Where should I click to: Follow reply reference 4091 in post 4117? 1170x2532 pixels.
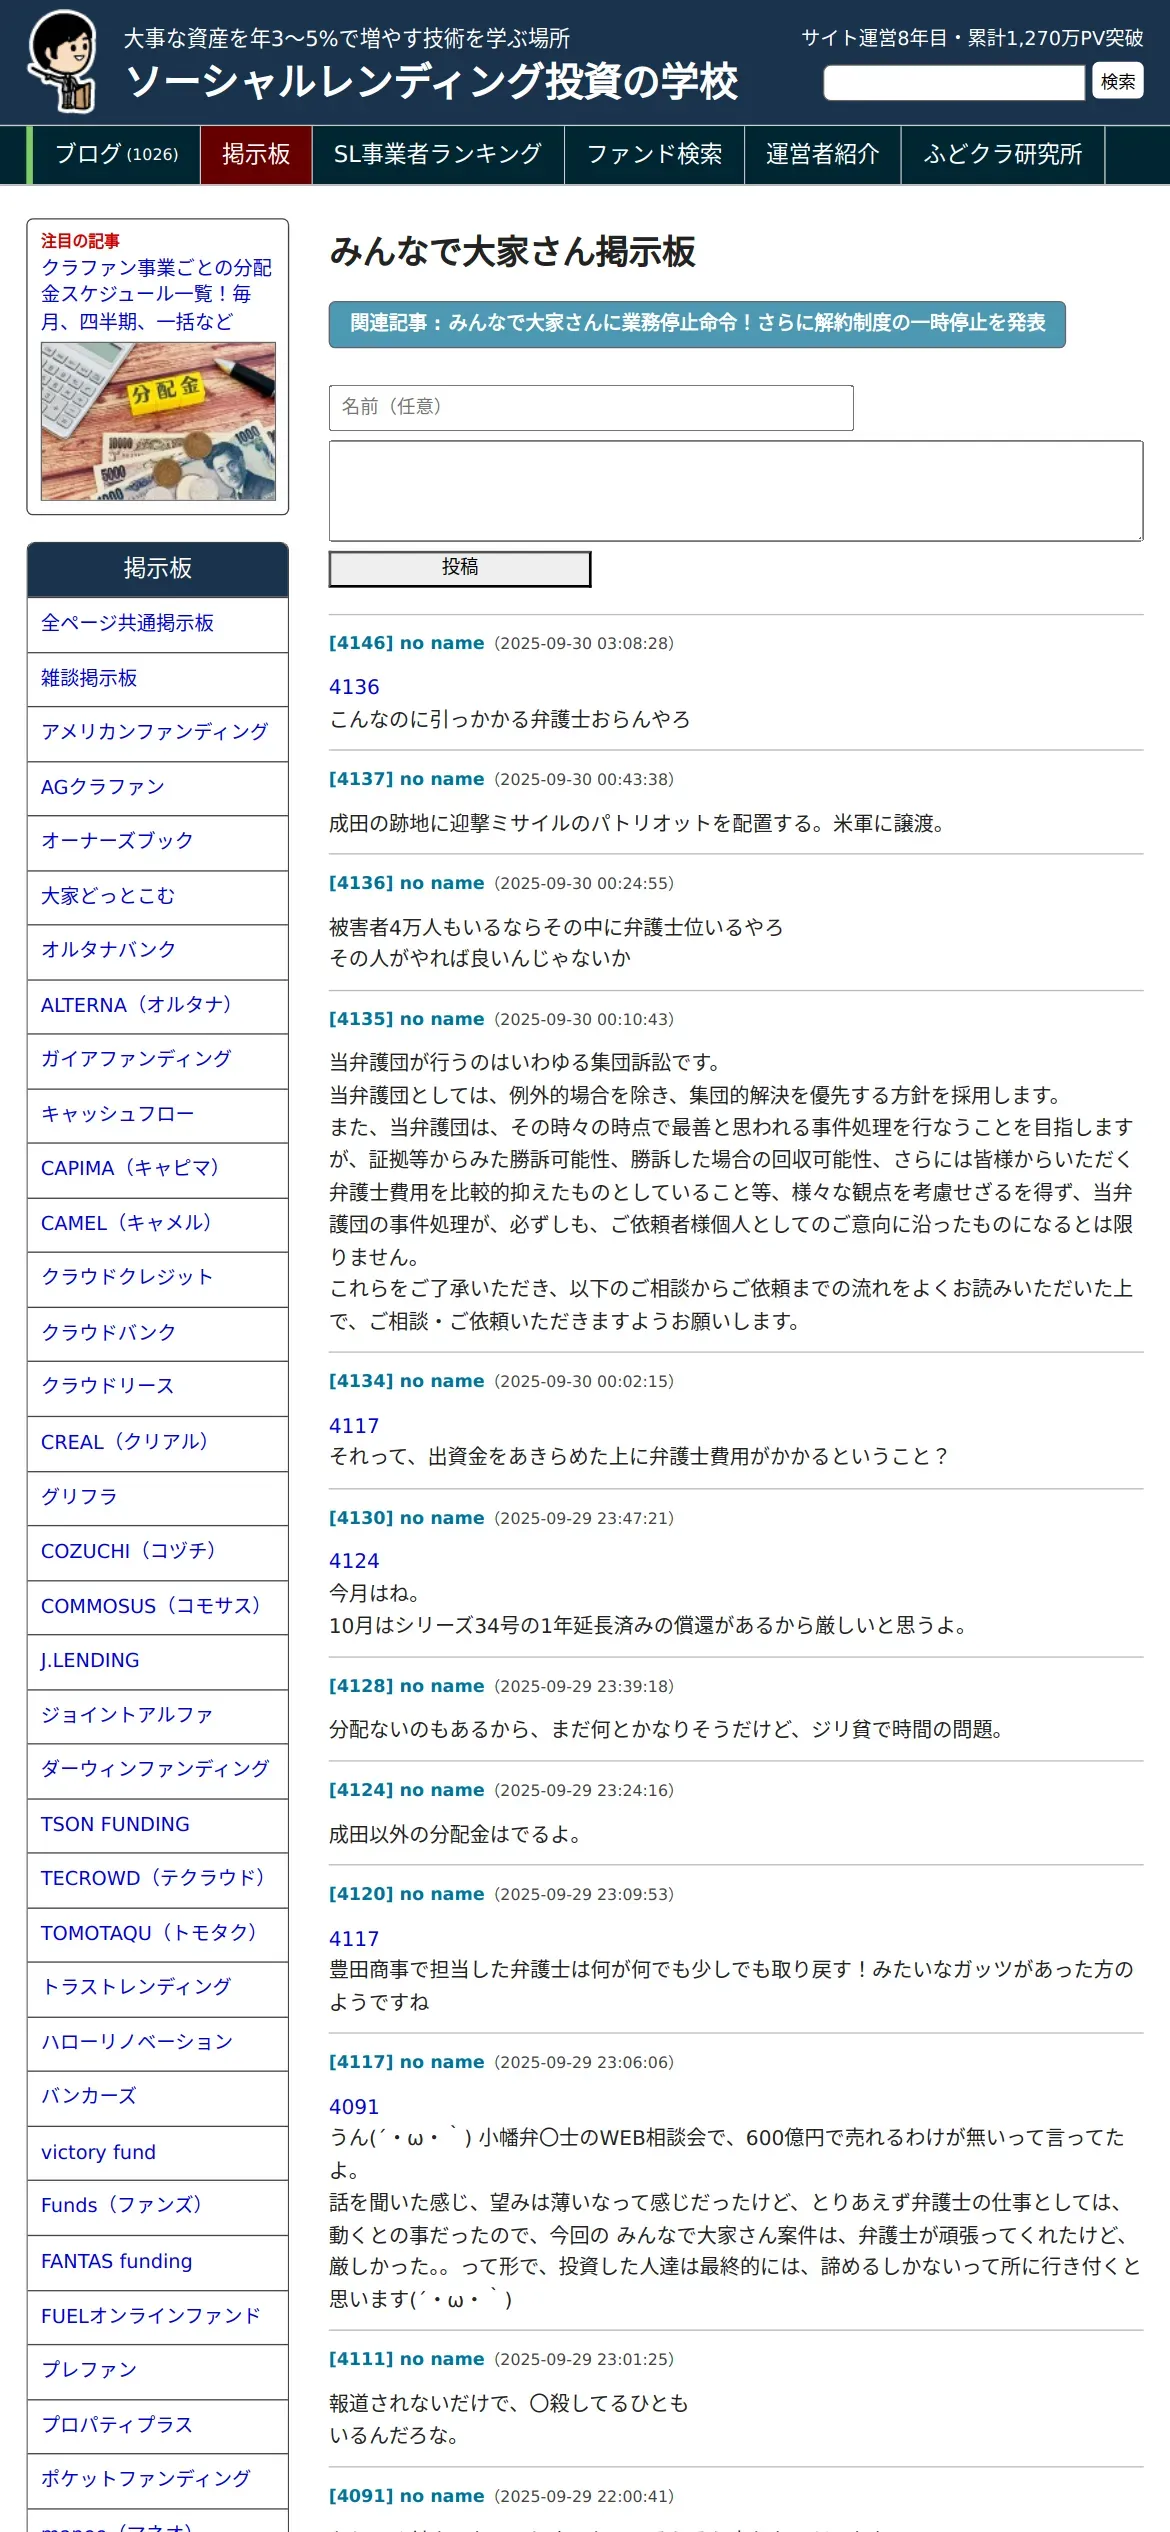354,2106
